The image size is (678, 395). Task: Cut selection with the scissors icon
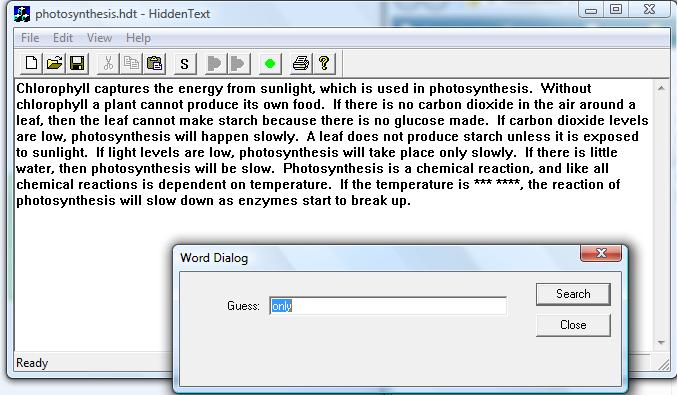point(108,64)
